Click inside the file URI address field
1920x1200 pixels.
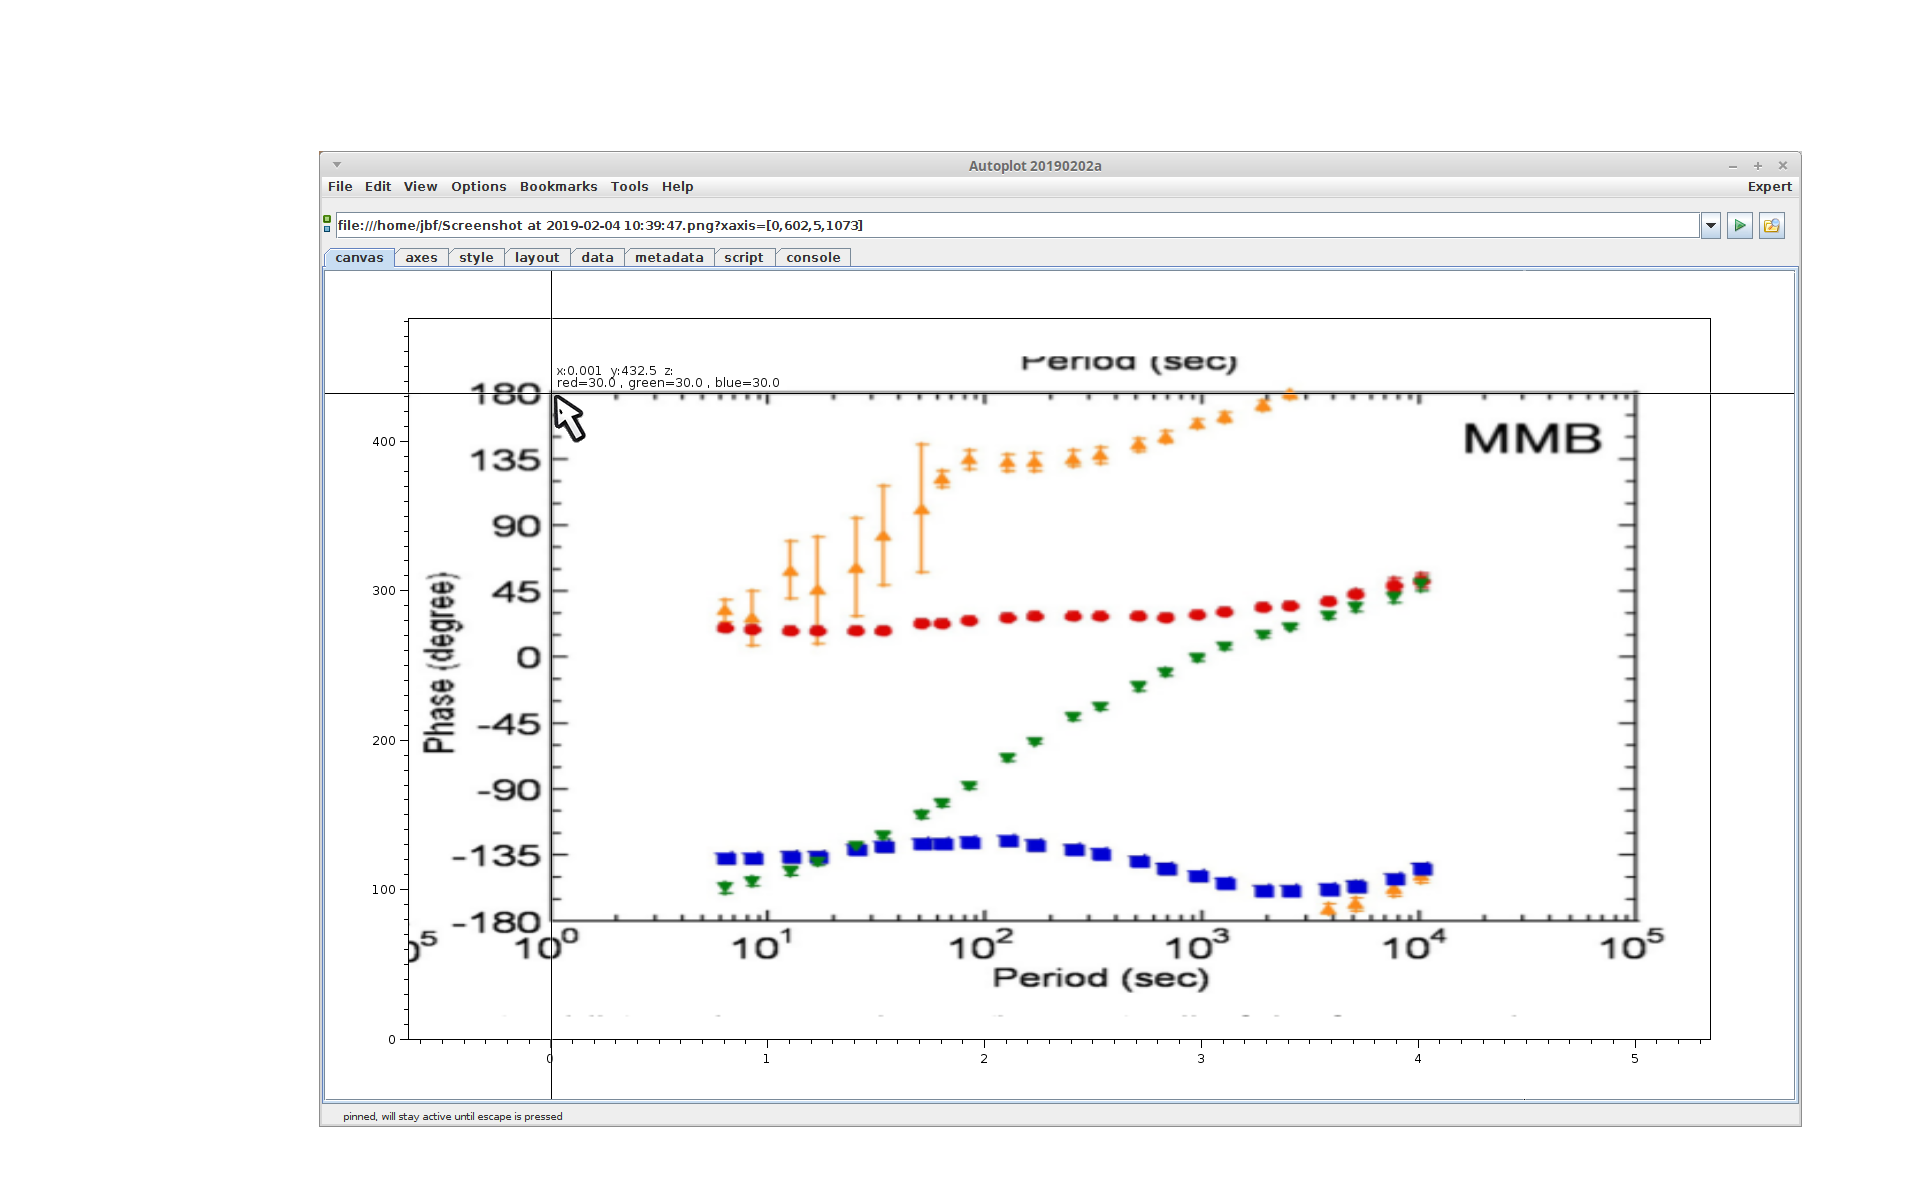click(1000, 226)
